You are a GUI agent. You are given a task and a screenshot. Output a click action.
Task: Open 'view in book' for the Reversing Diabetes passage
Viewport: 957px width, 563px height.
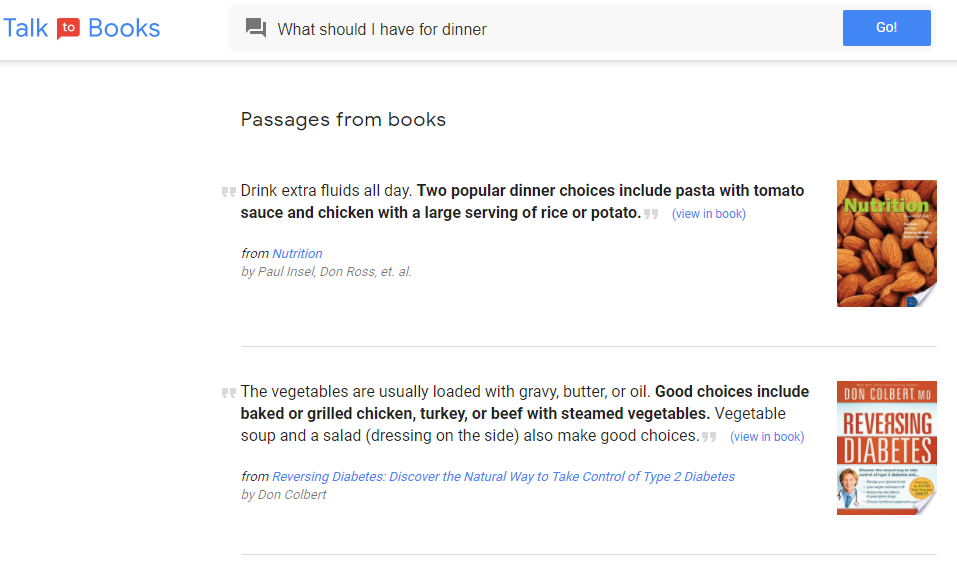(x=767, y=437)
